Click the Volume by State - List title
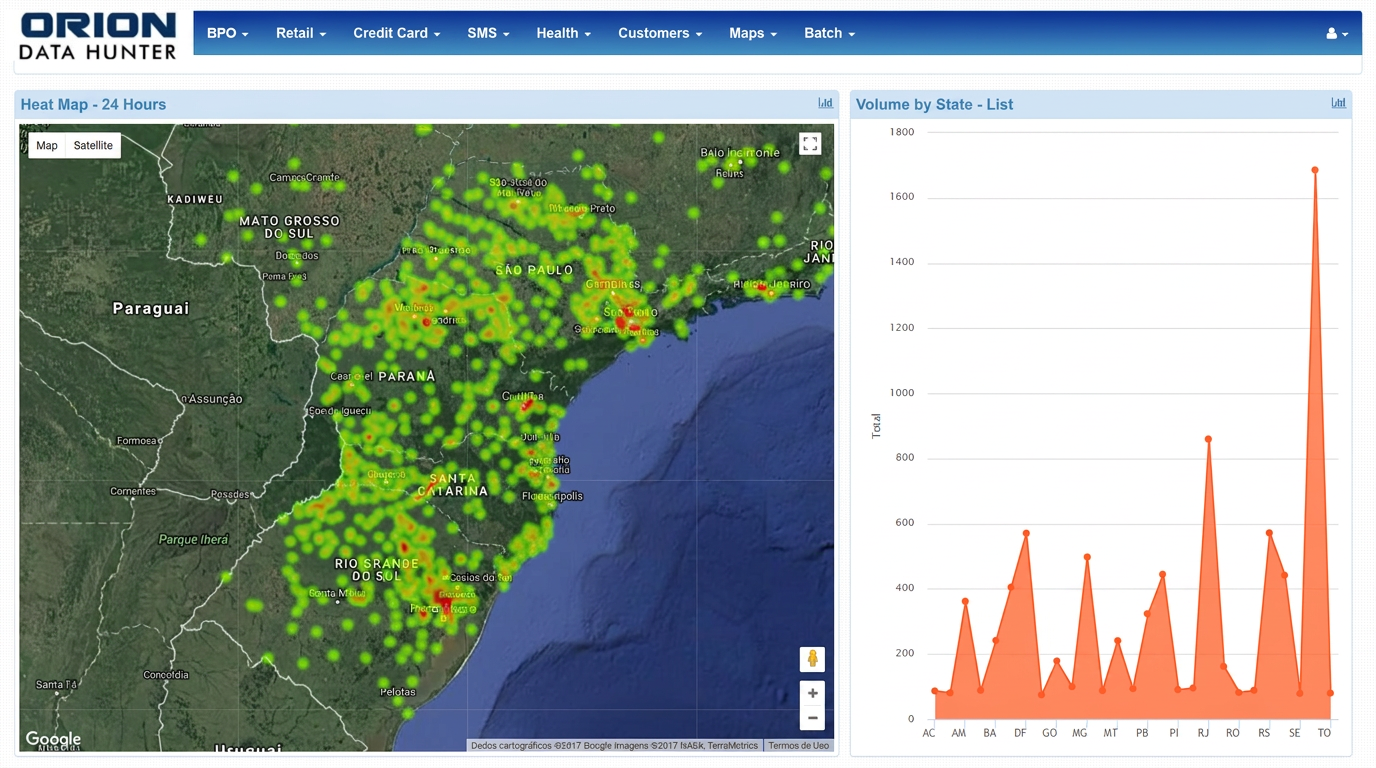This screenshot has height=768, width=1376. [934, 104]
